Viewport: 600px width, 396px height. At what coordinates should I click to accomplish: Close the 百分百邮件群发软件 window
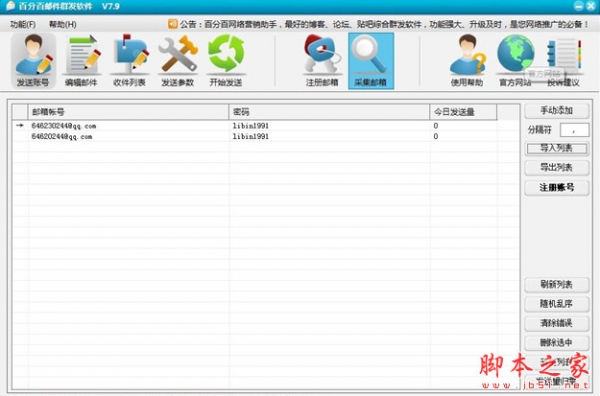(591, 6)
